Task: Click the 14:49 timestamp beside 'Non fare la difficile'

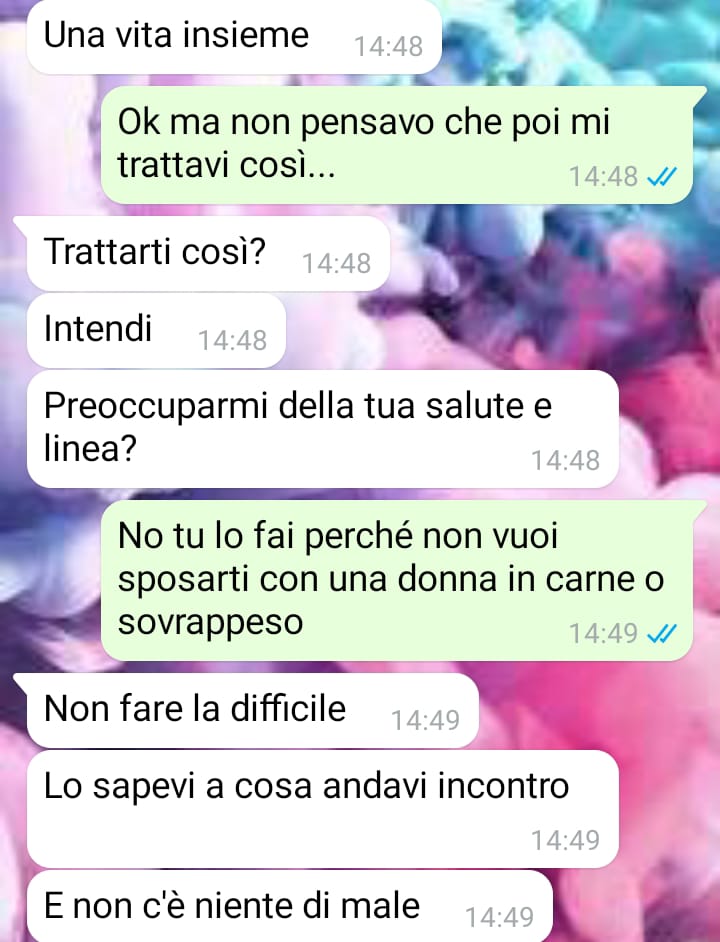Action: 426,720
